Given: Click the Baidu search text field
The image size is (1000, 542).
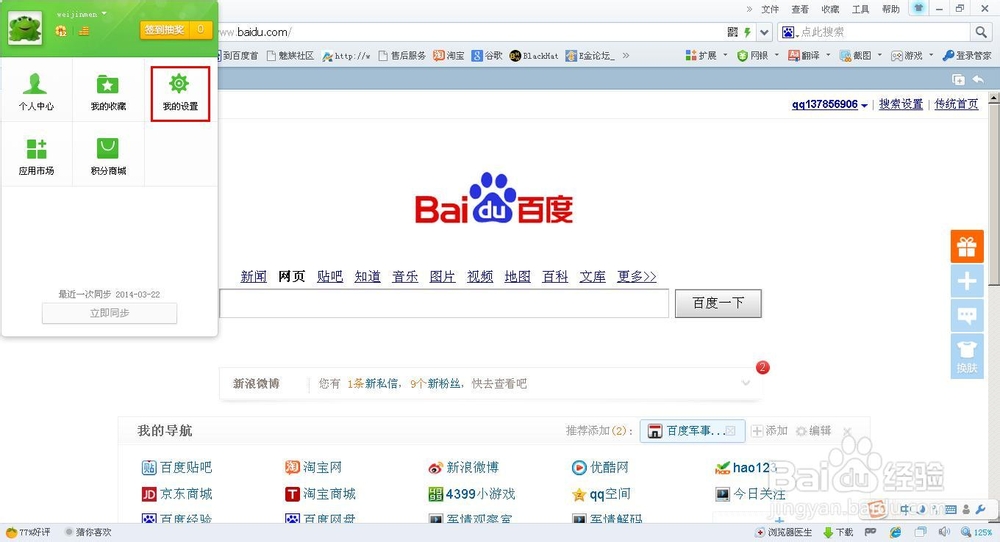Looking at the screenshot, I should pyautogui.click(x=444, y=304).
